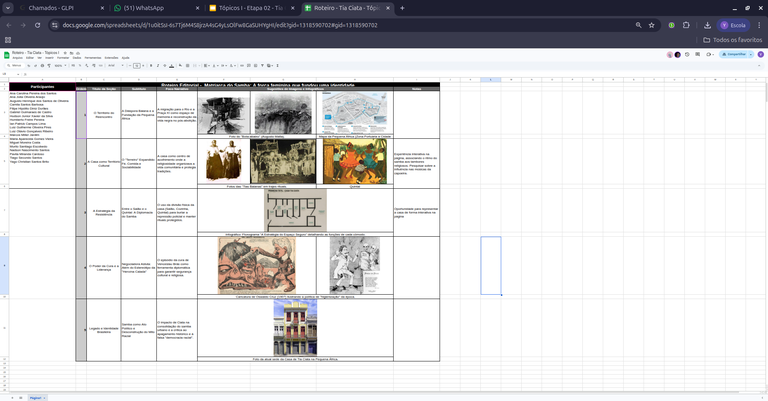This screenshot has height=401, width=768.
Task: Open the all sheets list icon
Action: [21, 398]
